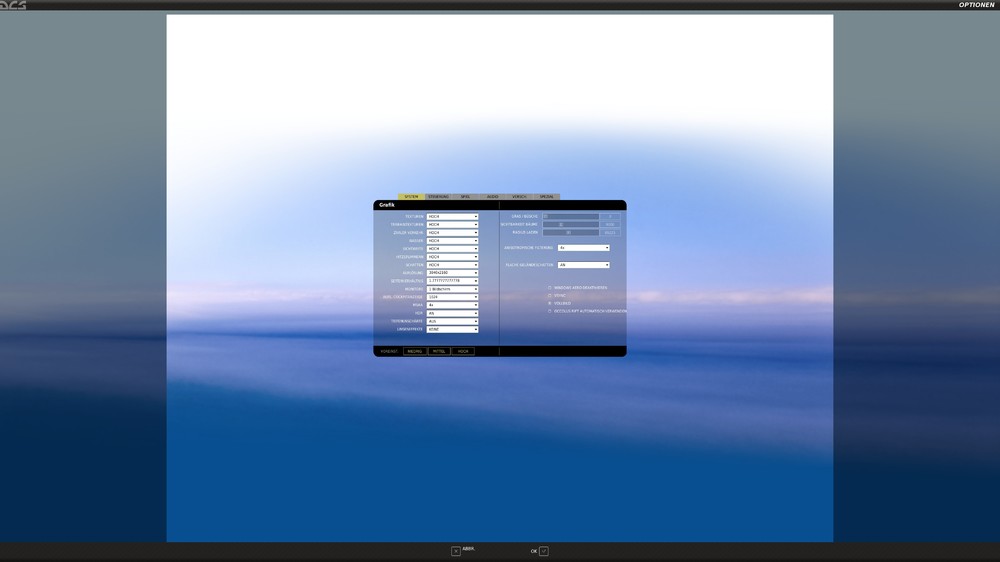Click the Radius Laden value field
This screenshot has width=1000, height=562.
[x=610, y=233]
